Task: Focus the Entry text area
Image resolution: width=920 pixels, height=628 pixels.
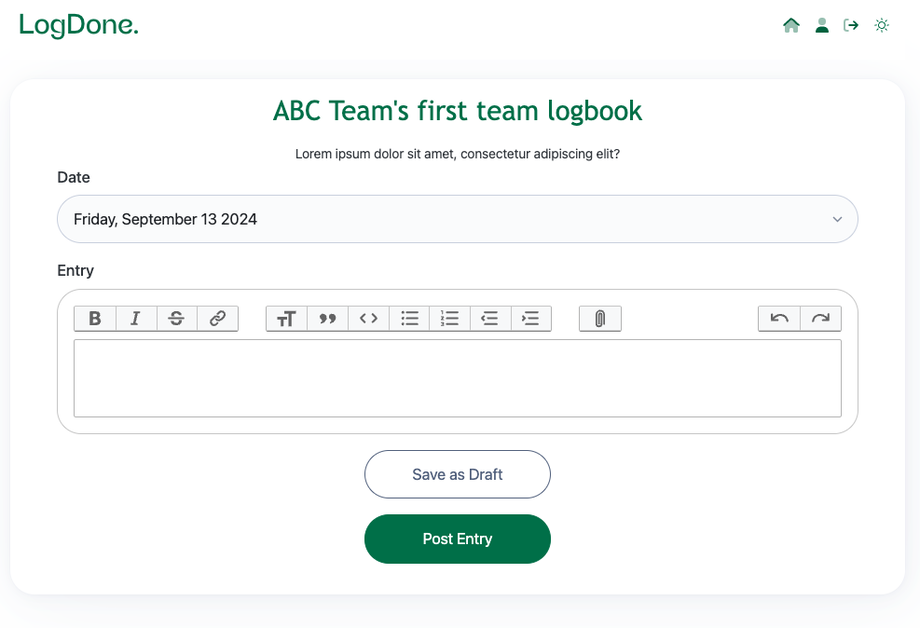Action: pyautogui.click(x=457, y=378)
